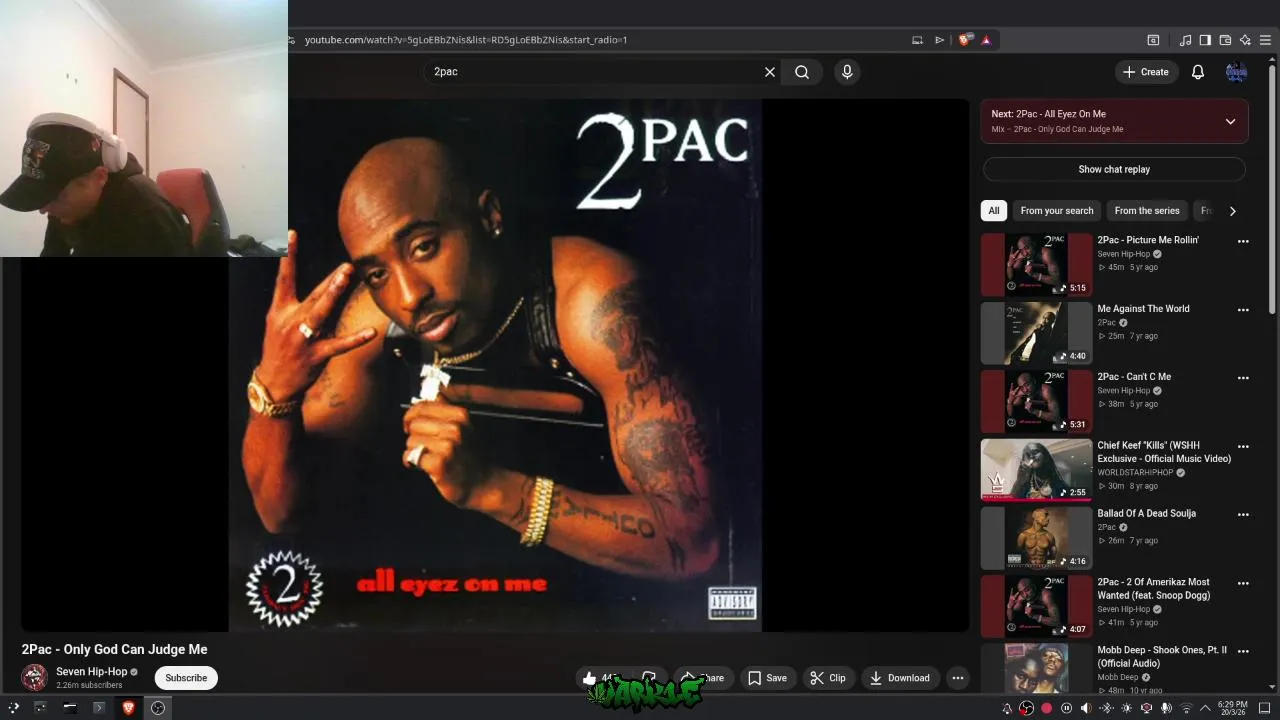The width and height of the screenshot is (1280, 720).
Task: Start voice search with the microphone
Action: [x=847, y=72]
